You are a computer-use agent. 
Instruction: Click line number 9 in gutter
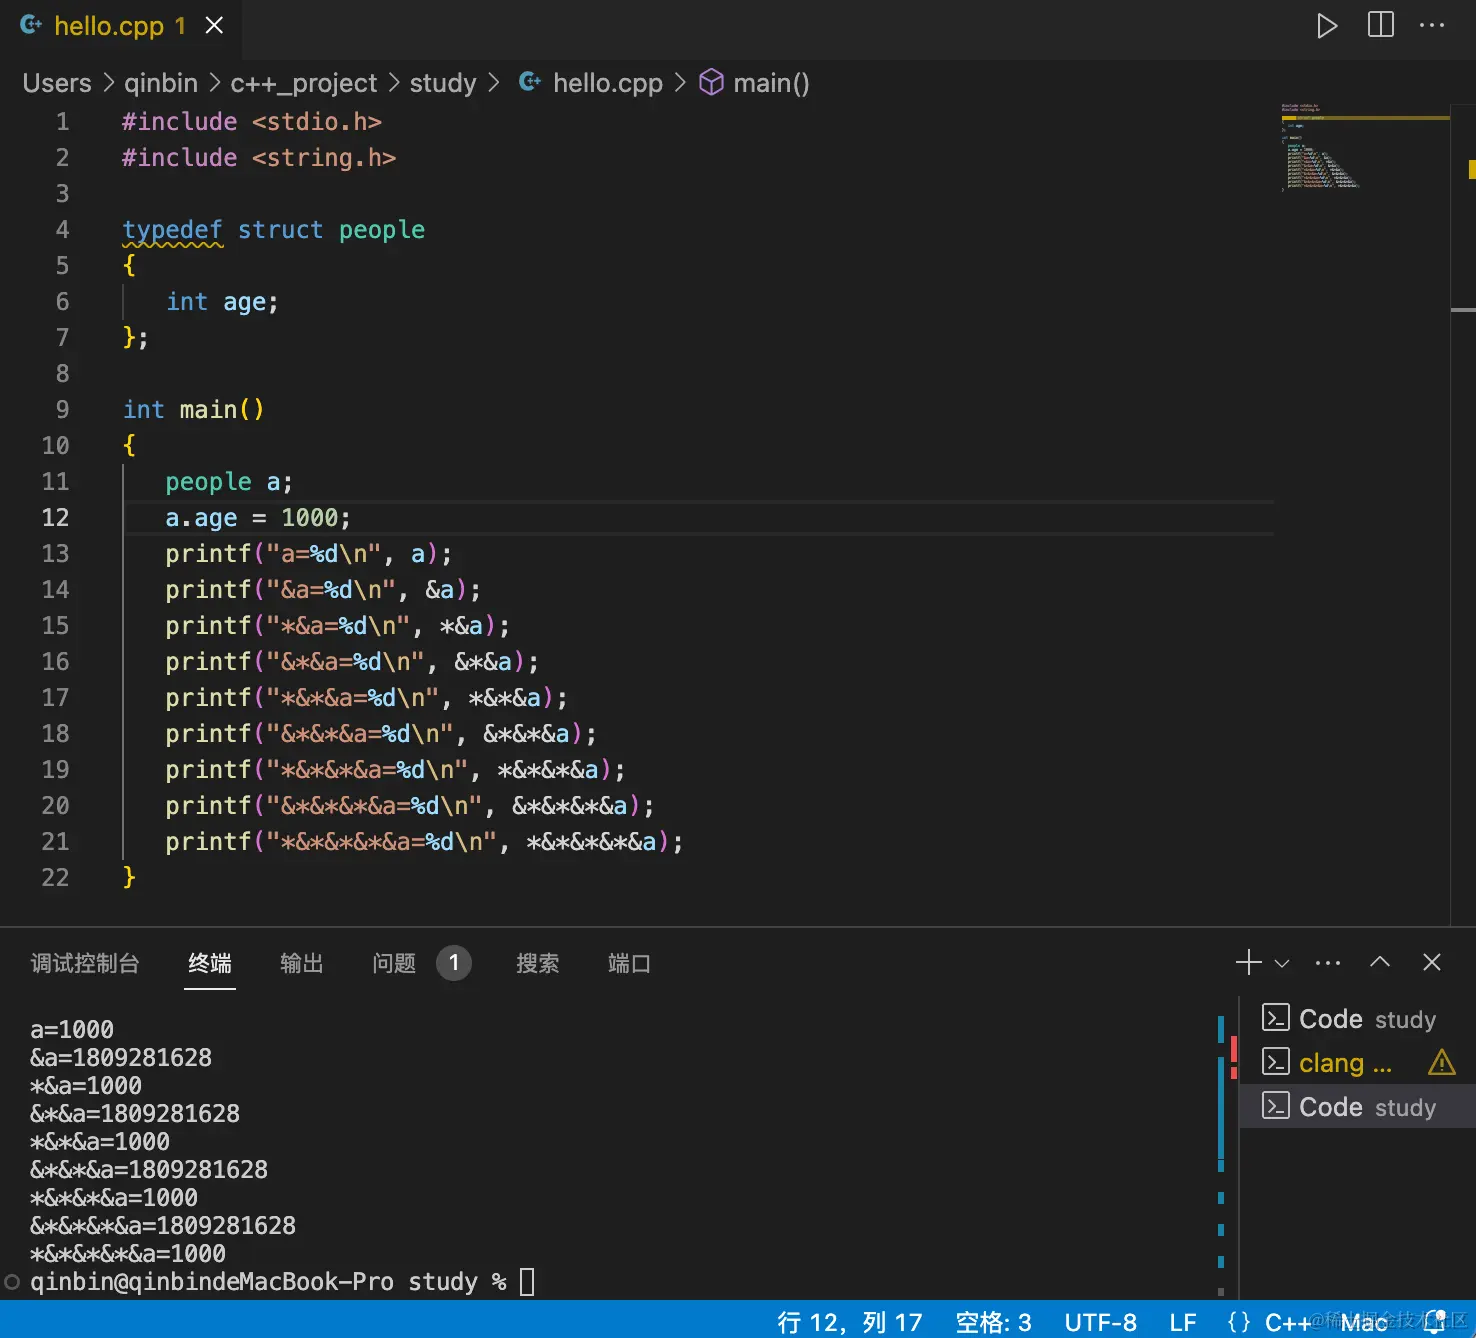62,409
